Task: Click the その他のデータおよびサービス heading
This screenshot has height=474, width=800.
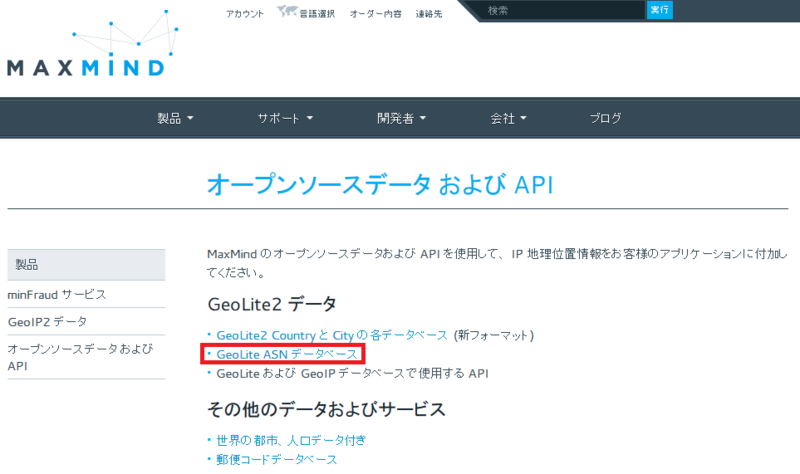Action: click(327, 409)
